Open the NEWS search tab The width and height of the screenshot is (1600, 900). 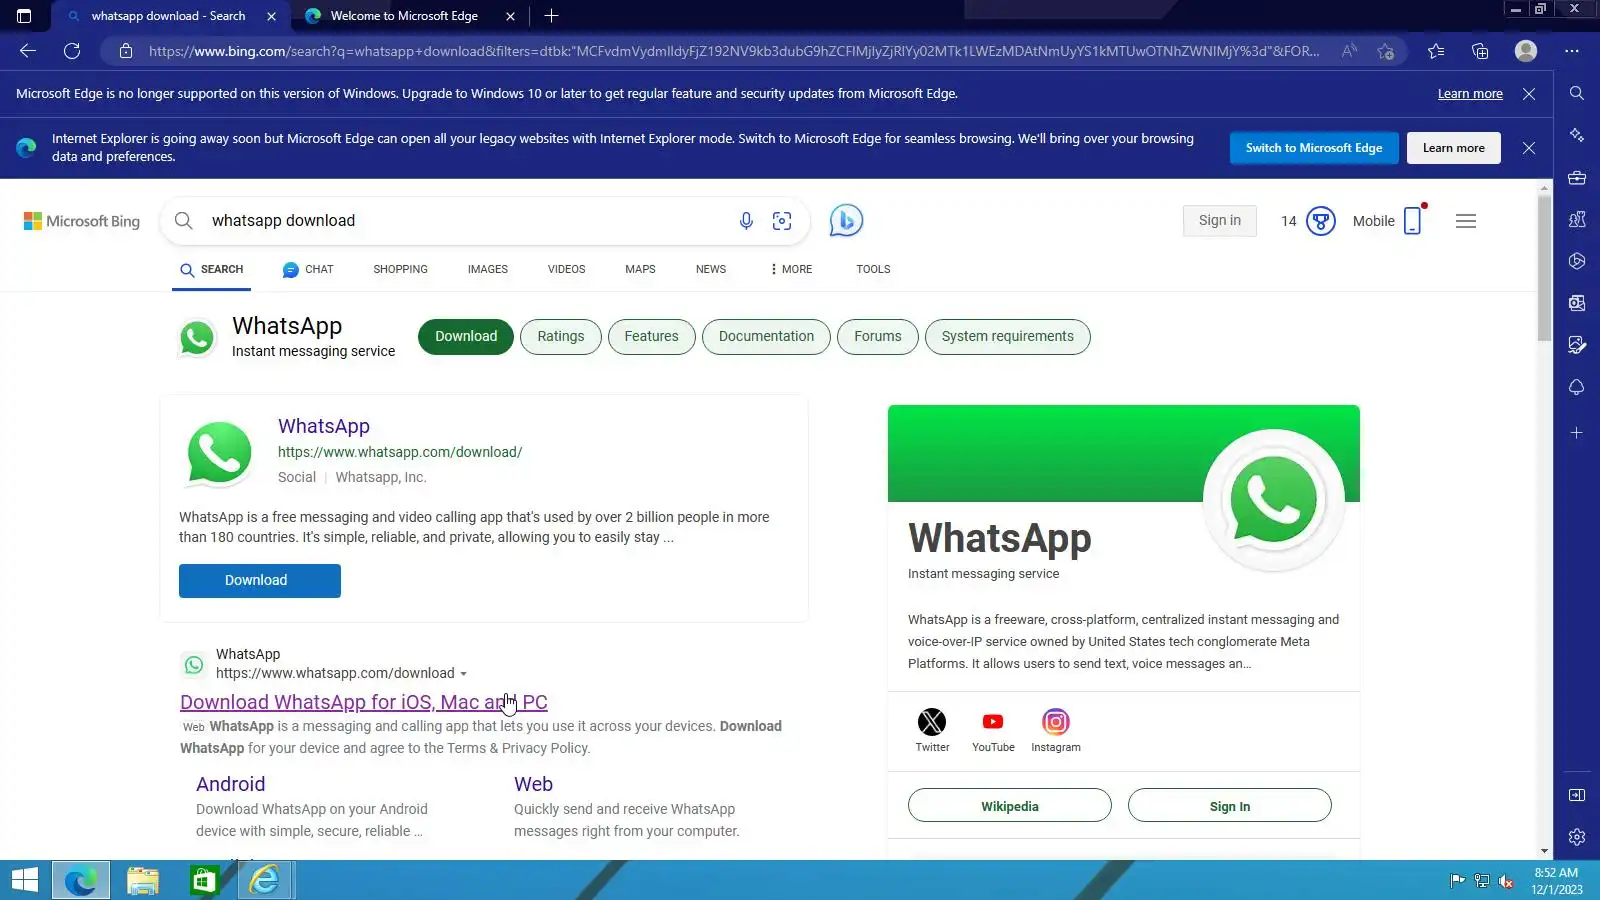click(711, 269)
